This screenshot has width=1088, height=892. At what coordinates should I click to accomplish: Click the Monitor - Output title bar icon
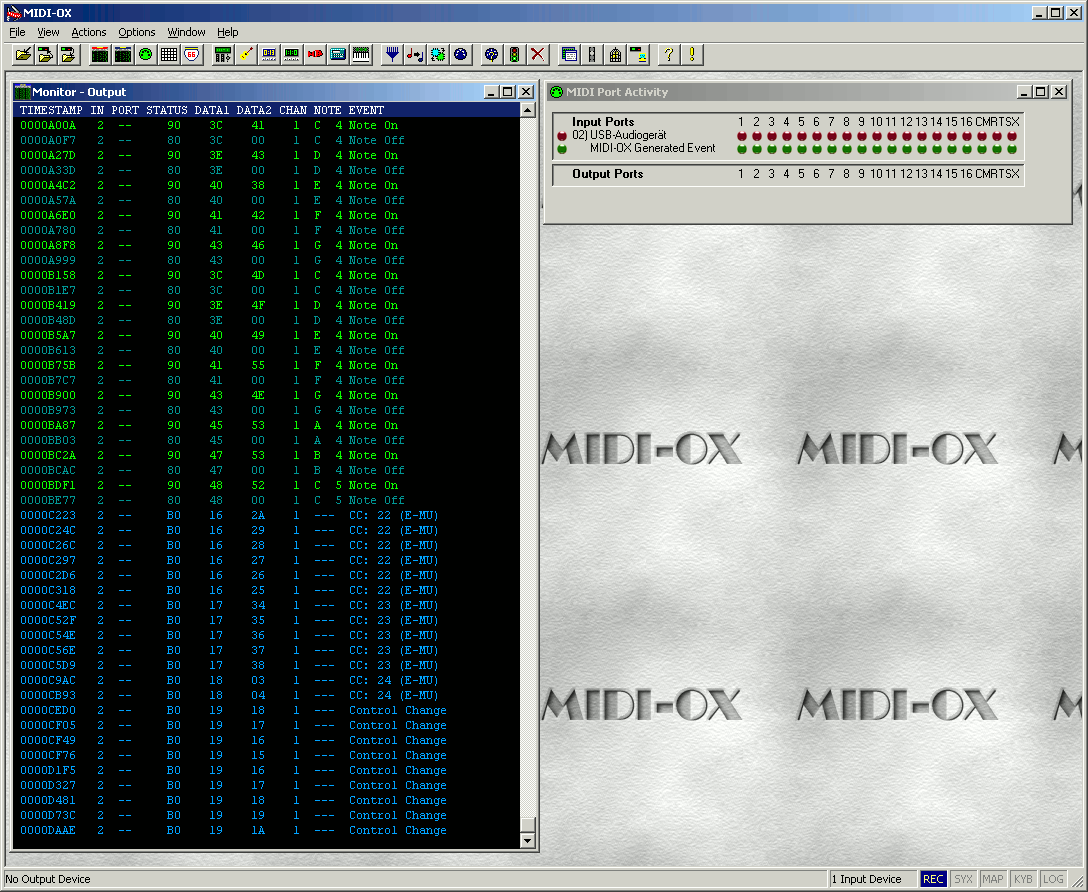(x=22, y=92)
